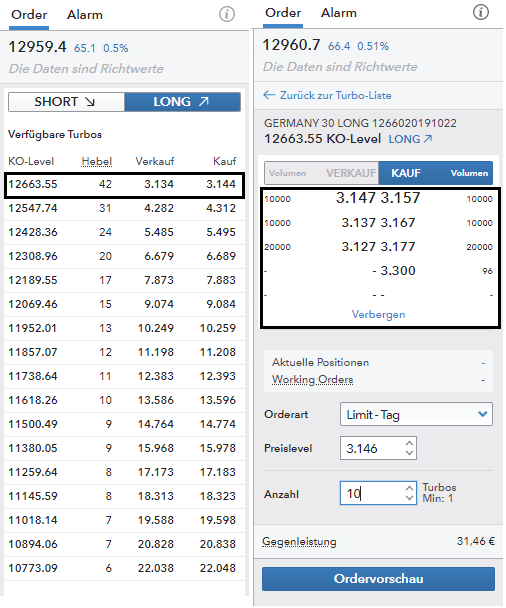Image resolution: width=506 pixels, height=608 pixels.
Task: Switch to Order tab in right panel
Action: click(x=283, y=13)
